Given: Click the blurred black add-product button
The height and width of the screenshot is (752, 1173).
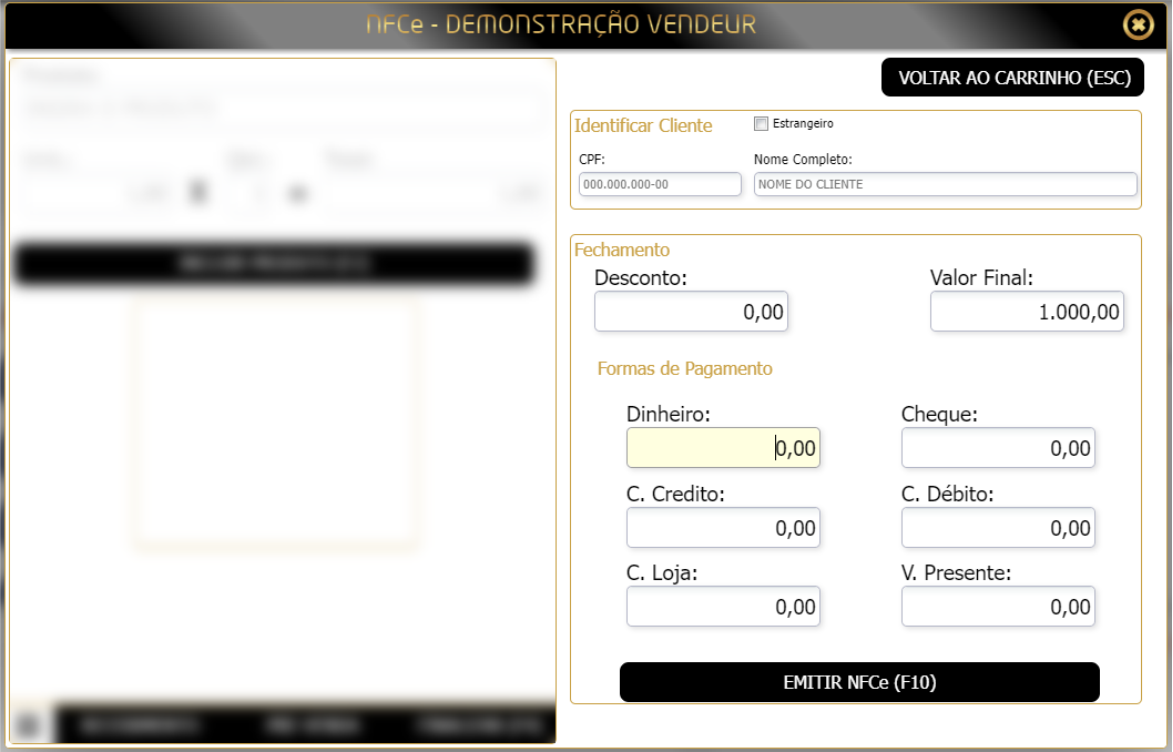Looking at the screenshot, I should coord(274,263).
